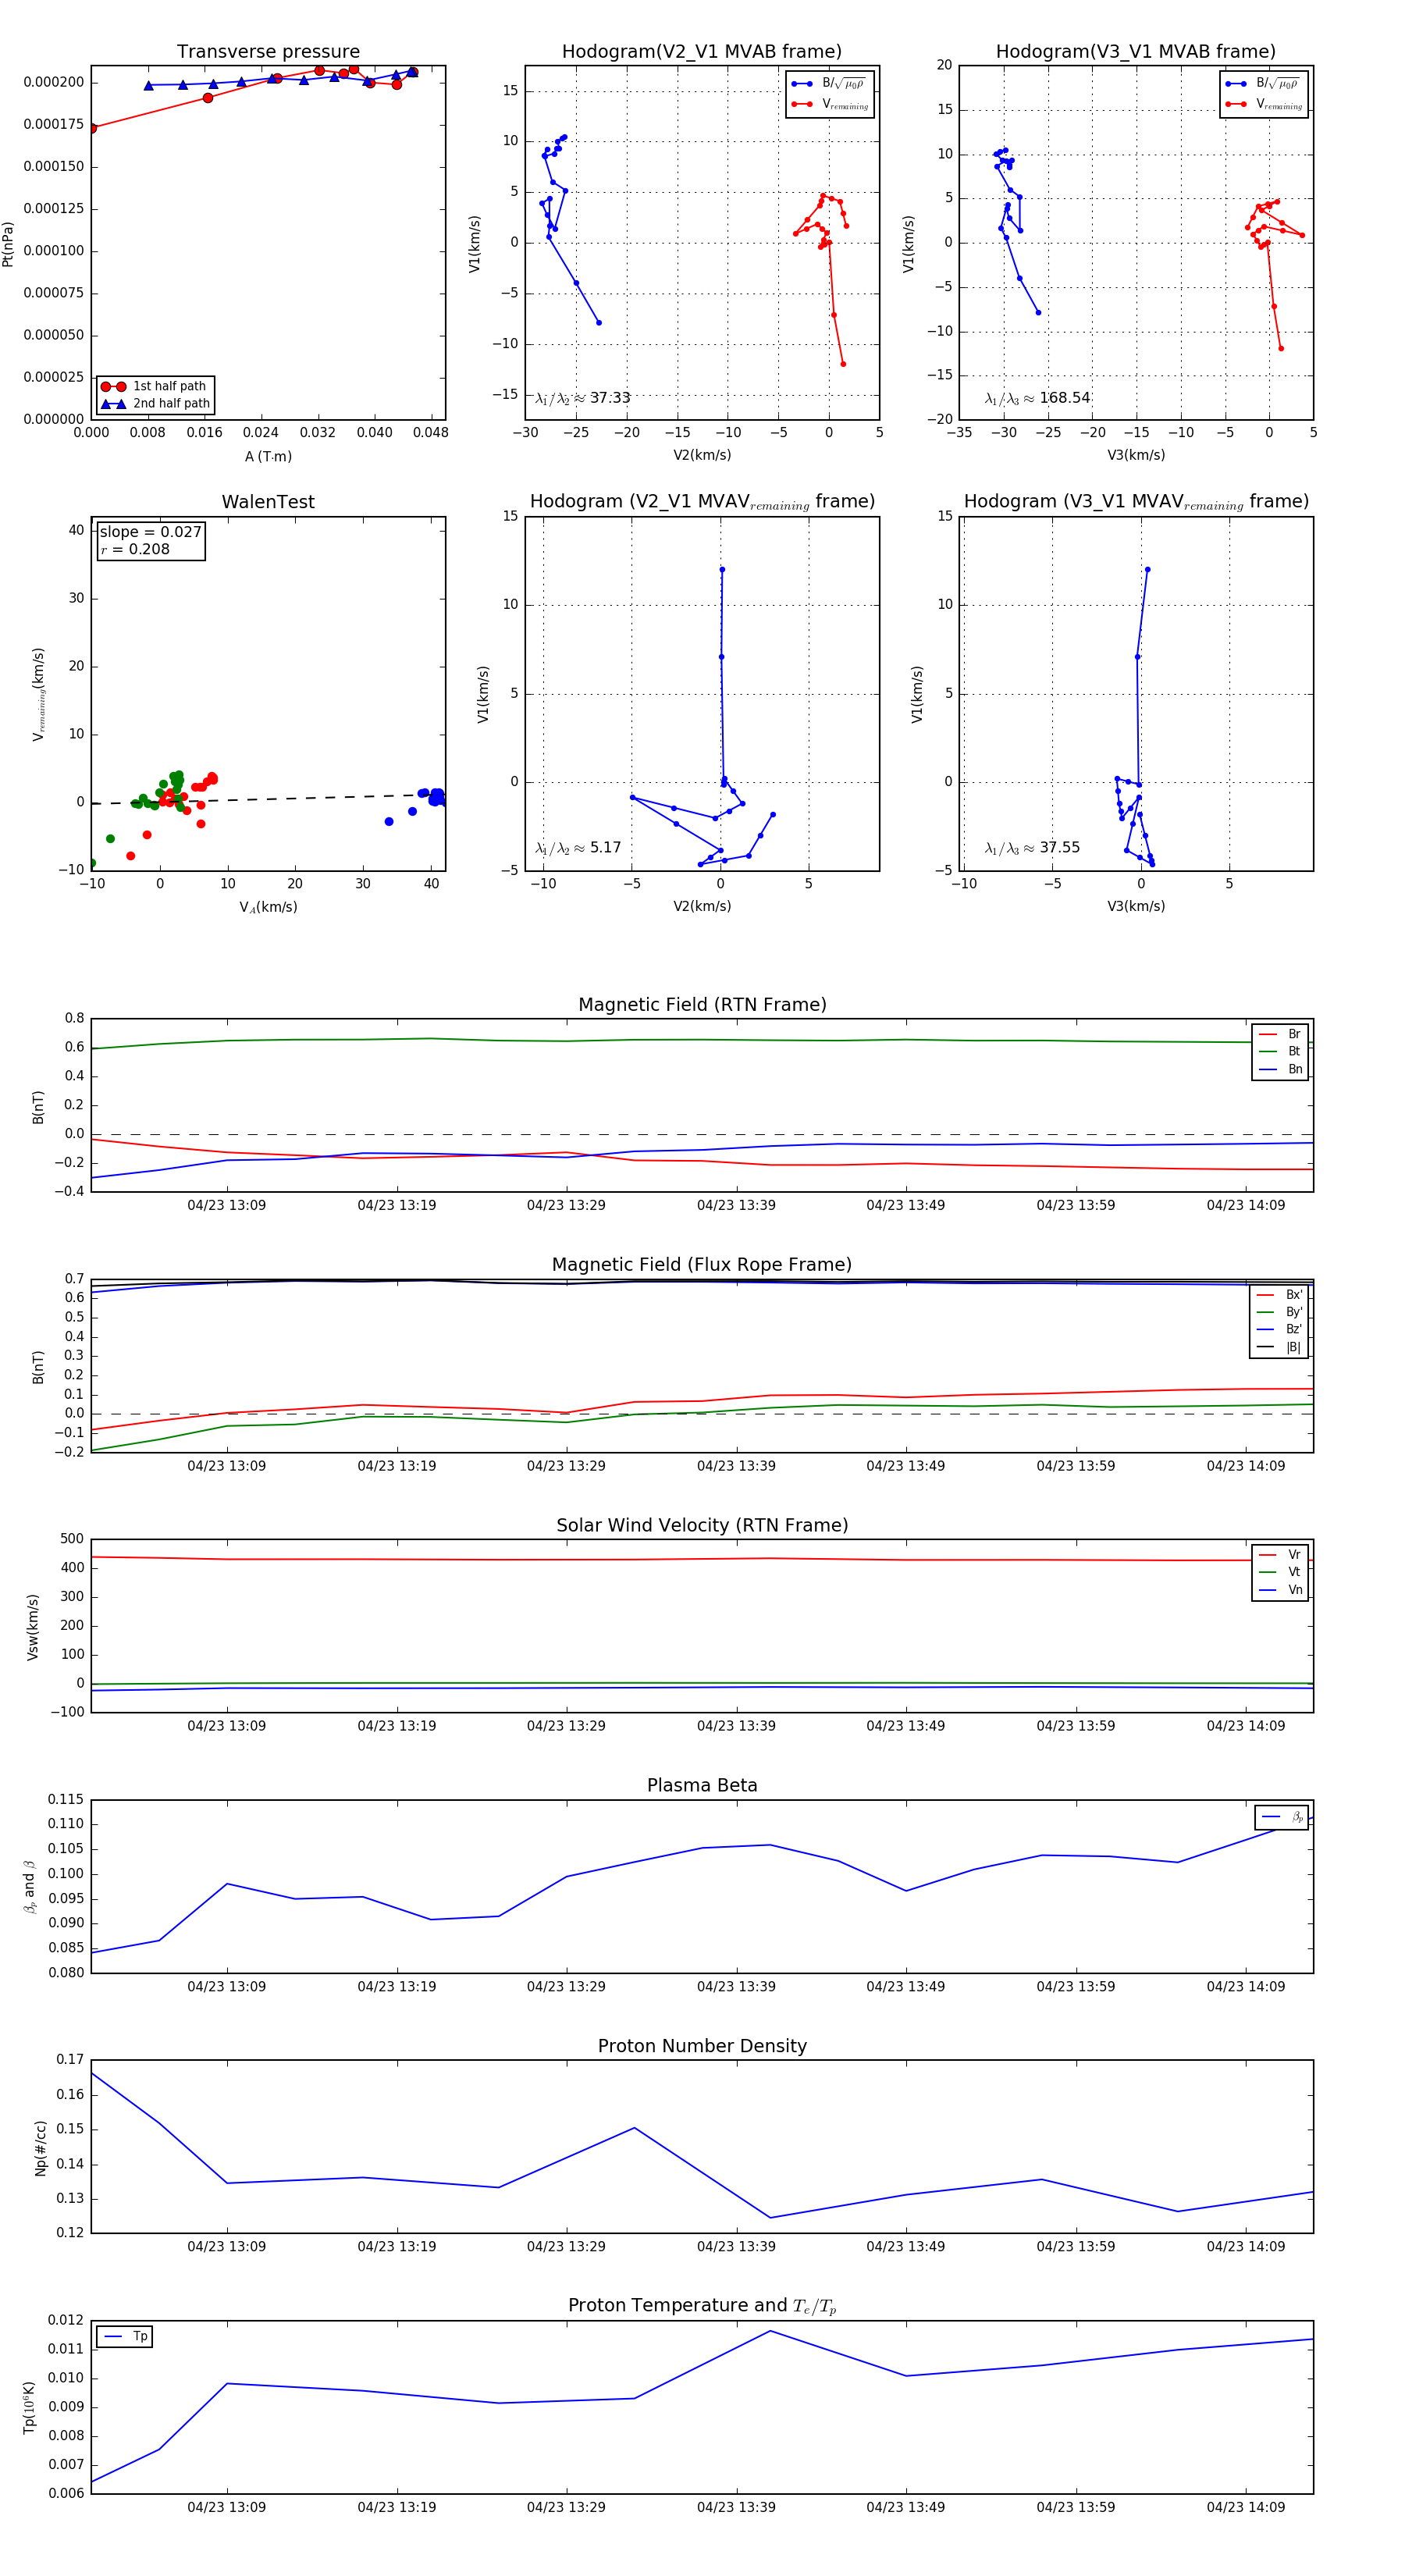Click the Bz' legend entry
This screenshot has height=2576, width=1405.
click(1280, 1329)
